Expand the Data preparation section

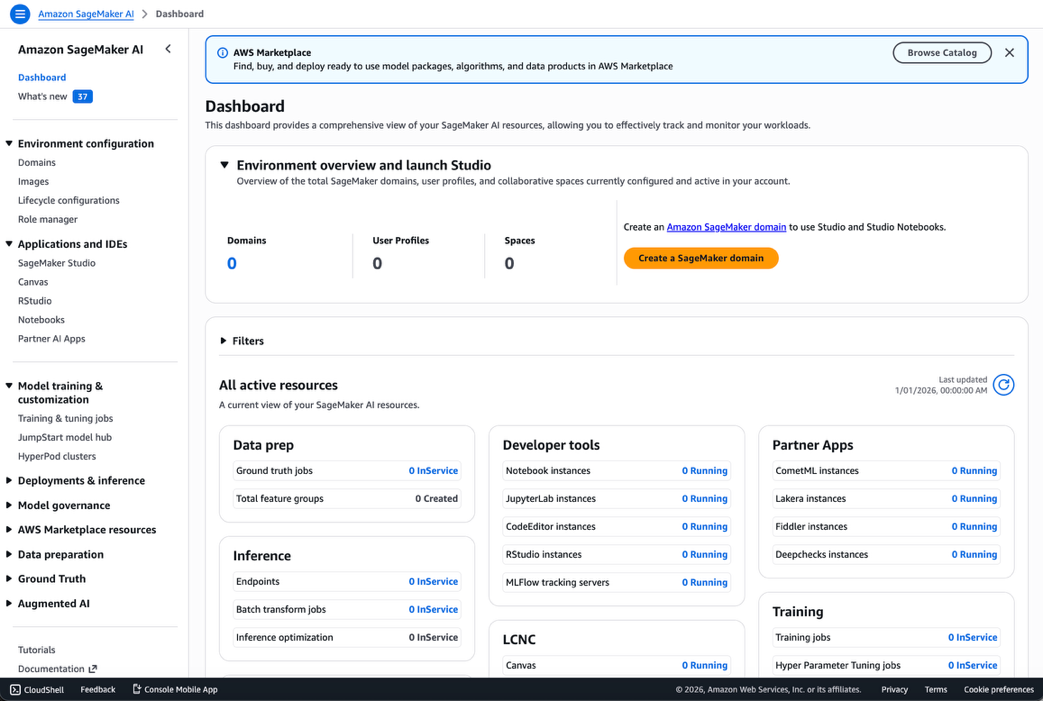(9, 553)
